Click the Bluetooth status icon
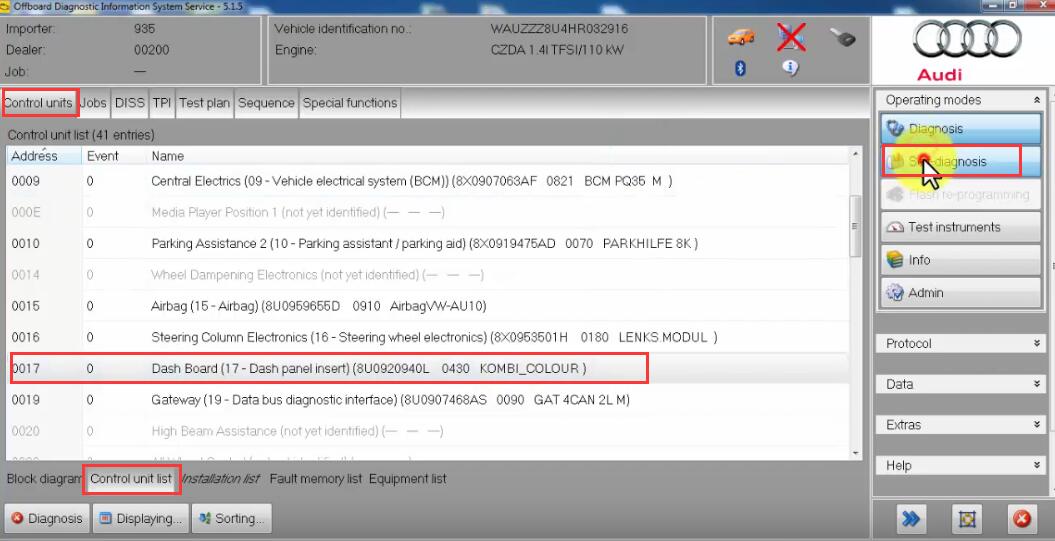This screenshot has width=1055, height=541. (740, 68)
